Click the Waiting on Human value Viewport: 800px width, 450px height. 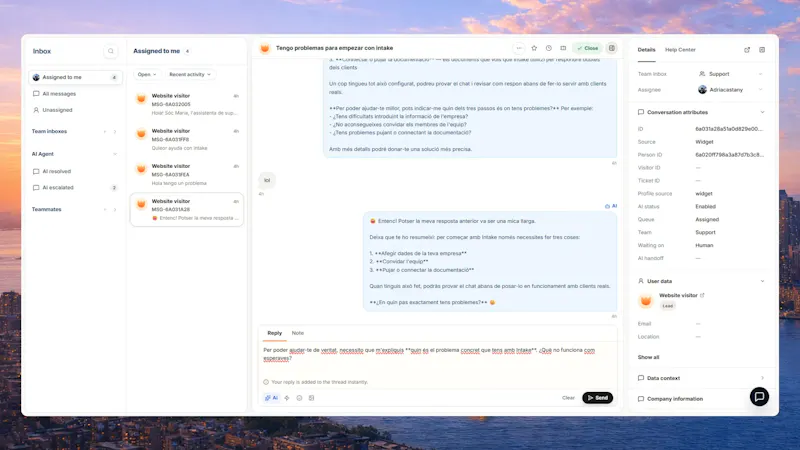704,245
